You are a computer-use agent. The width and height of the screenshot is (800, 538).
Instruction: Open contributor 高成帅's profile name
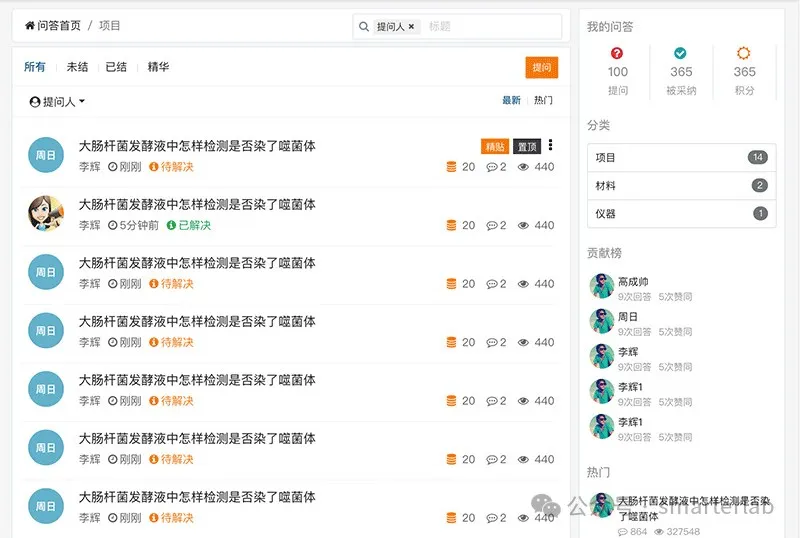pos(633,282)
